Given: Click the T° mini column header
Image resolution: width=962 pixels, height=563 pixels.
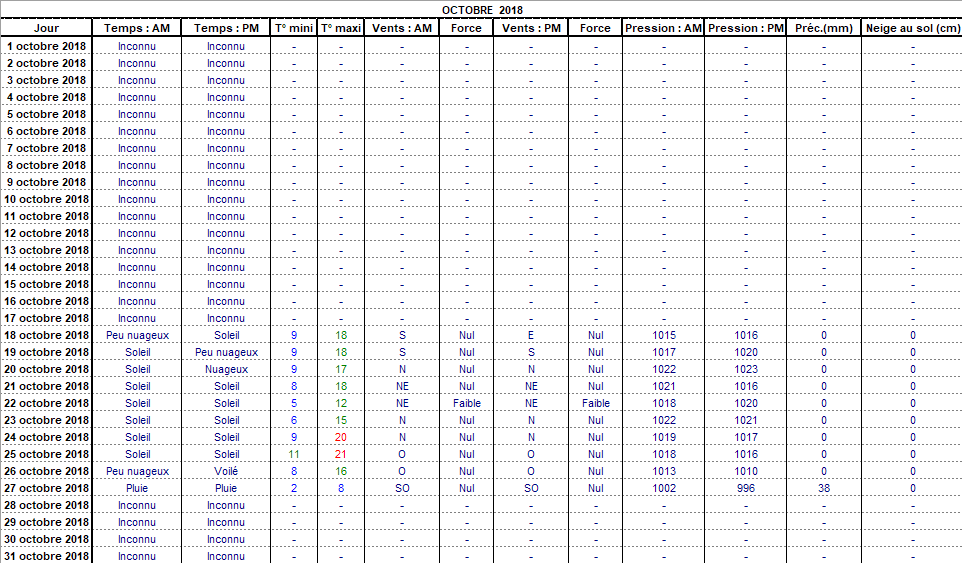Looking at the screenshot, I should click(294, 28).
